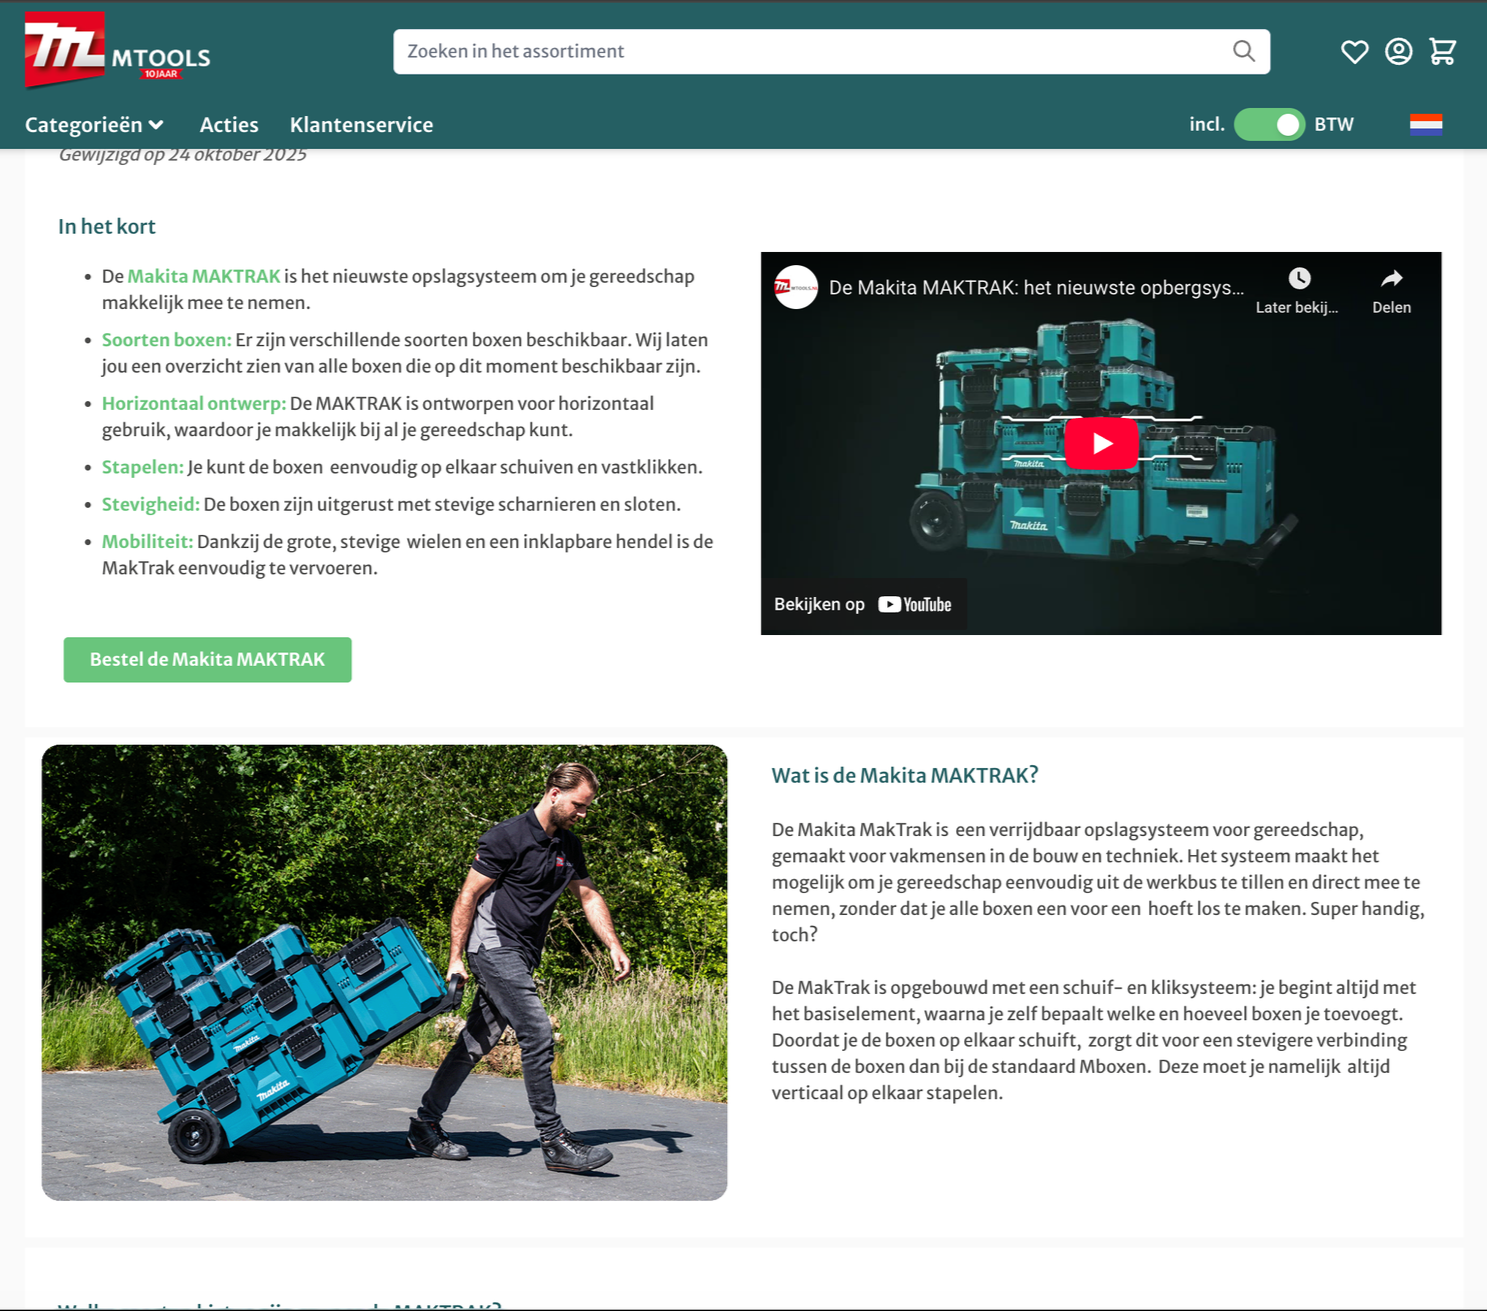Click the Horizontaal ontwerp: label
The image size is (1487, 1311).
(194, 404)
